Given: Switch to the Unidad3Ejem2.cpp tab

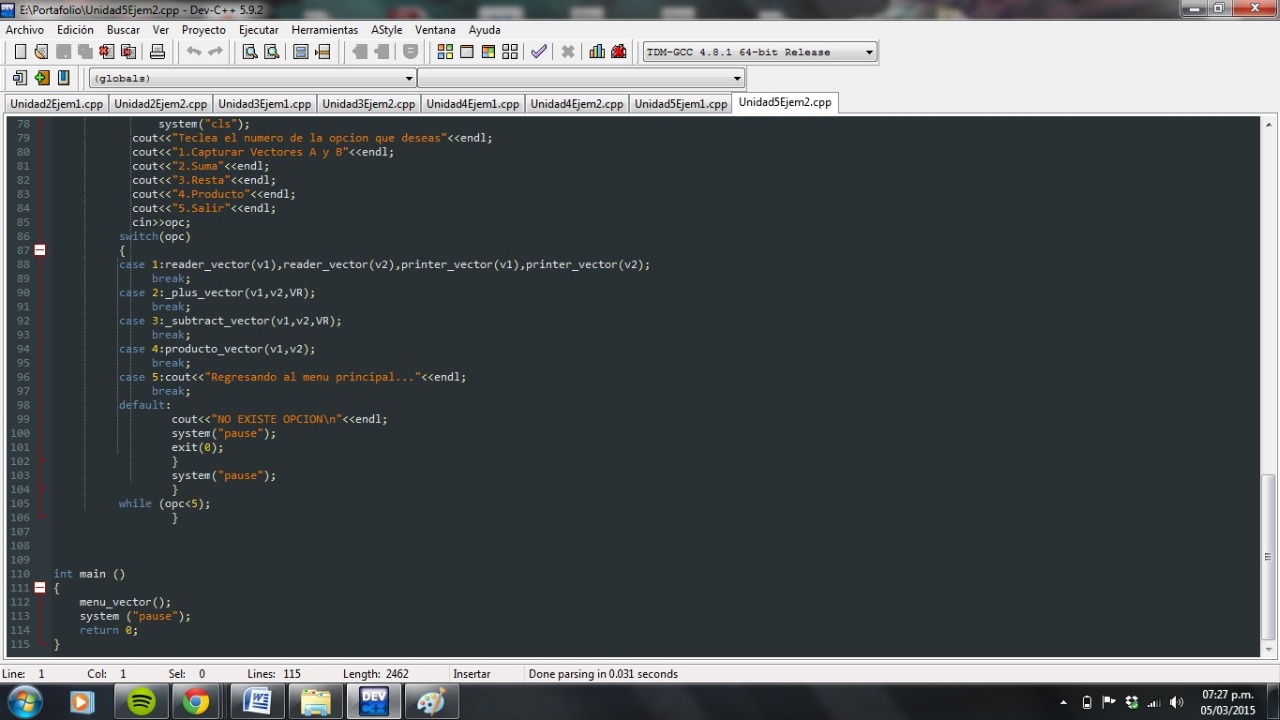Looking at the screenshot, I should (x=368, y=104).
